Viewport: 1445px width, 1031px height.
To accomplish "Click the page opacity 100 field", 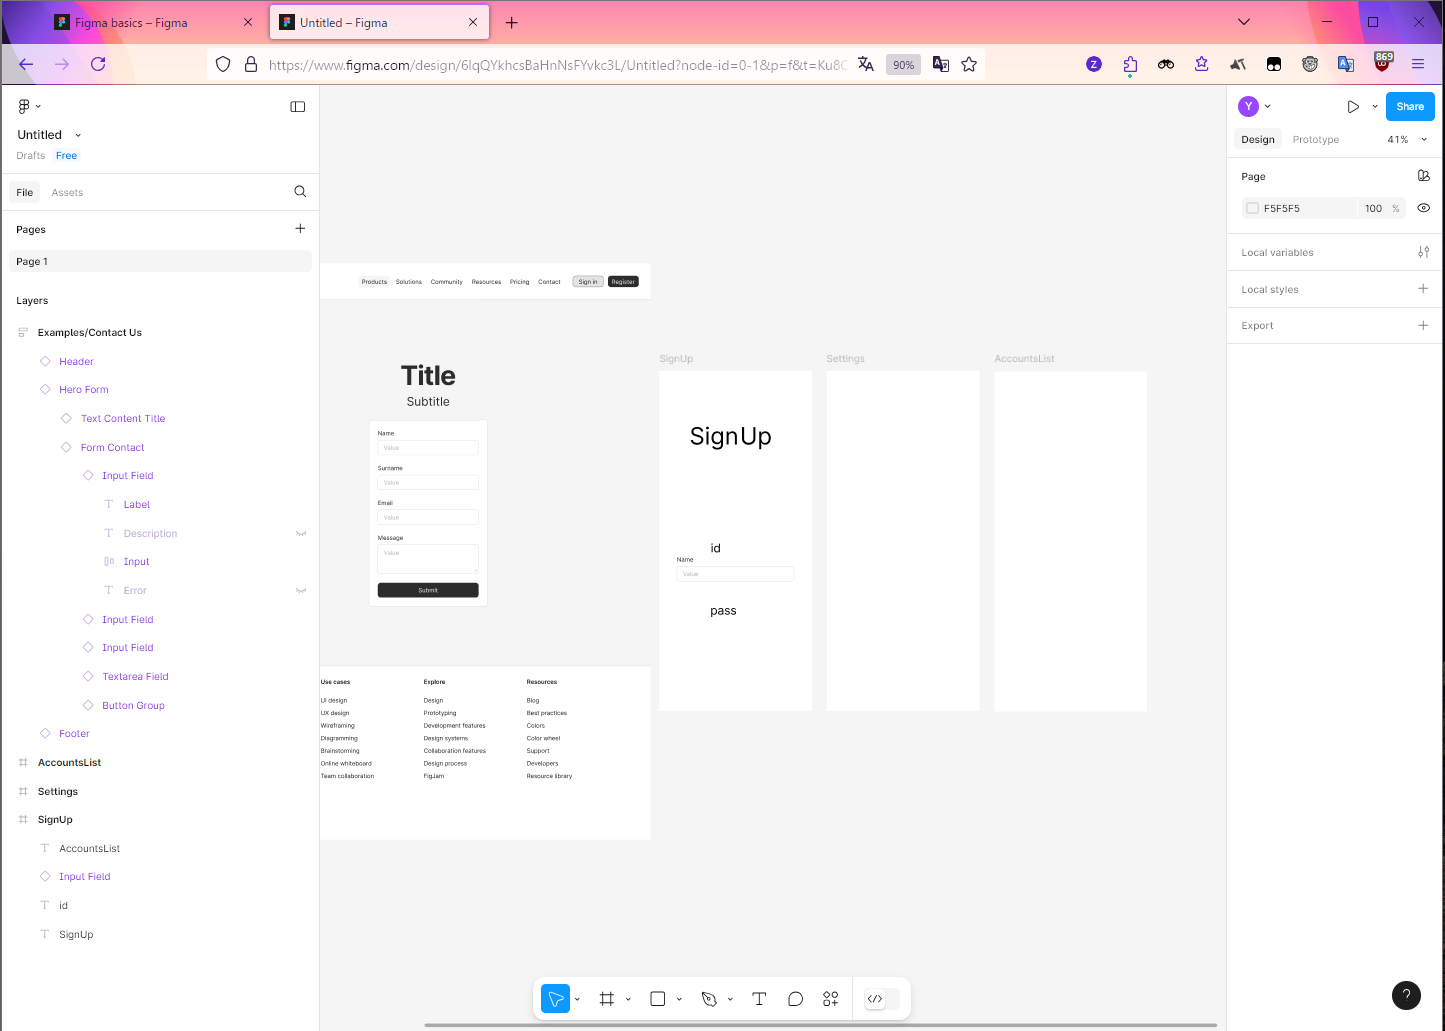I will (x=1374, y=208).
